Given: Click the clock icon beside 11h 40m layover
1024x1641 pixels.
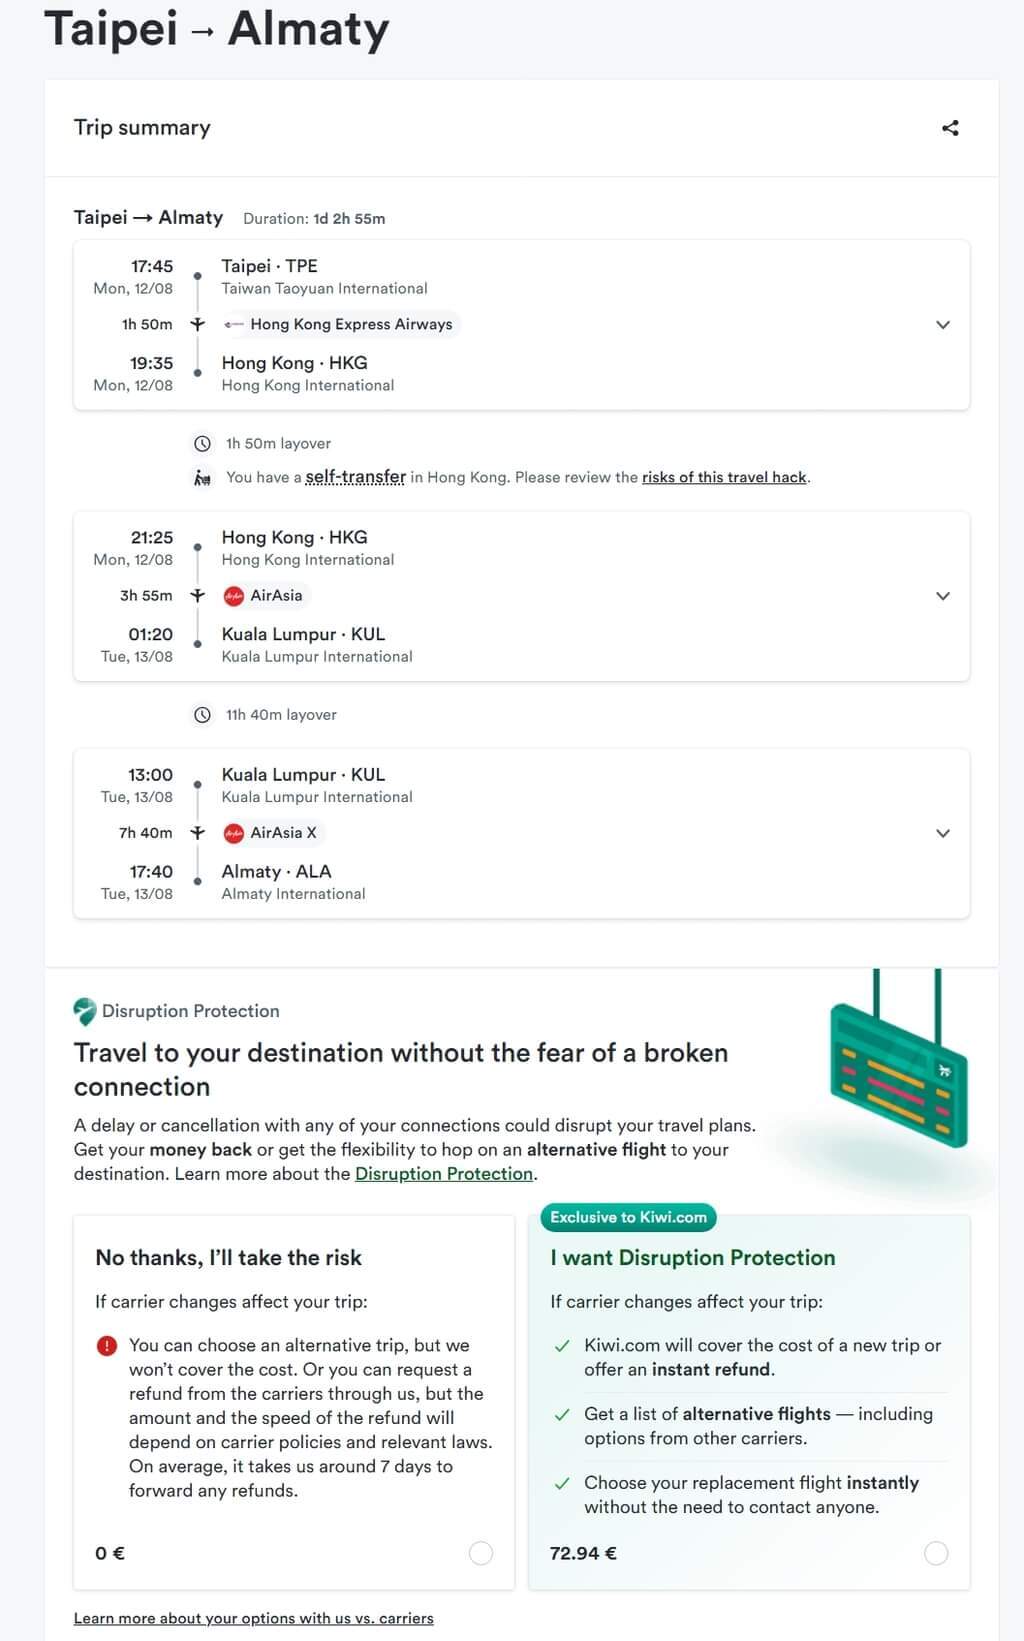Looking at the screenshot, I should click(x=202, y=715).
